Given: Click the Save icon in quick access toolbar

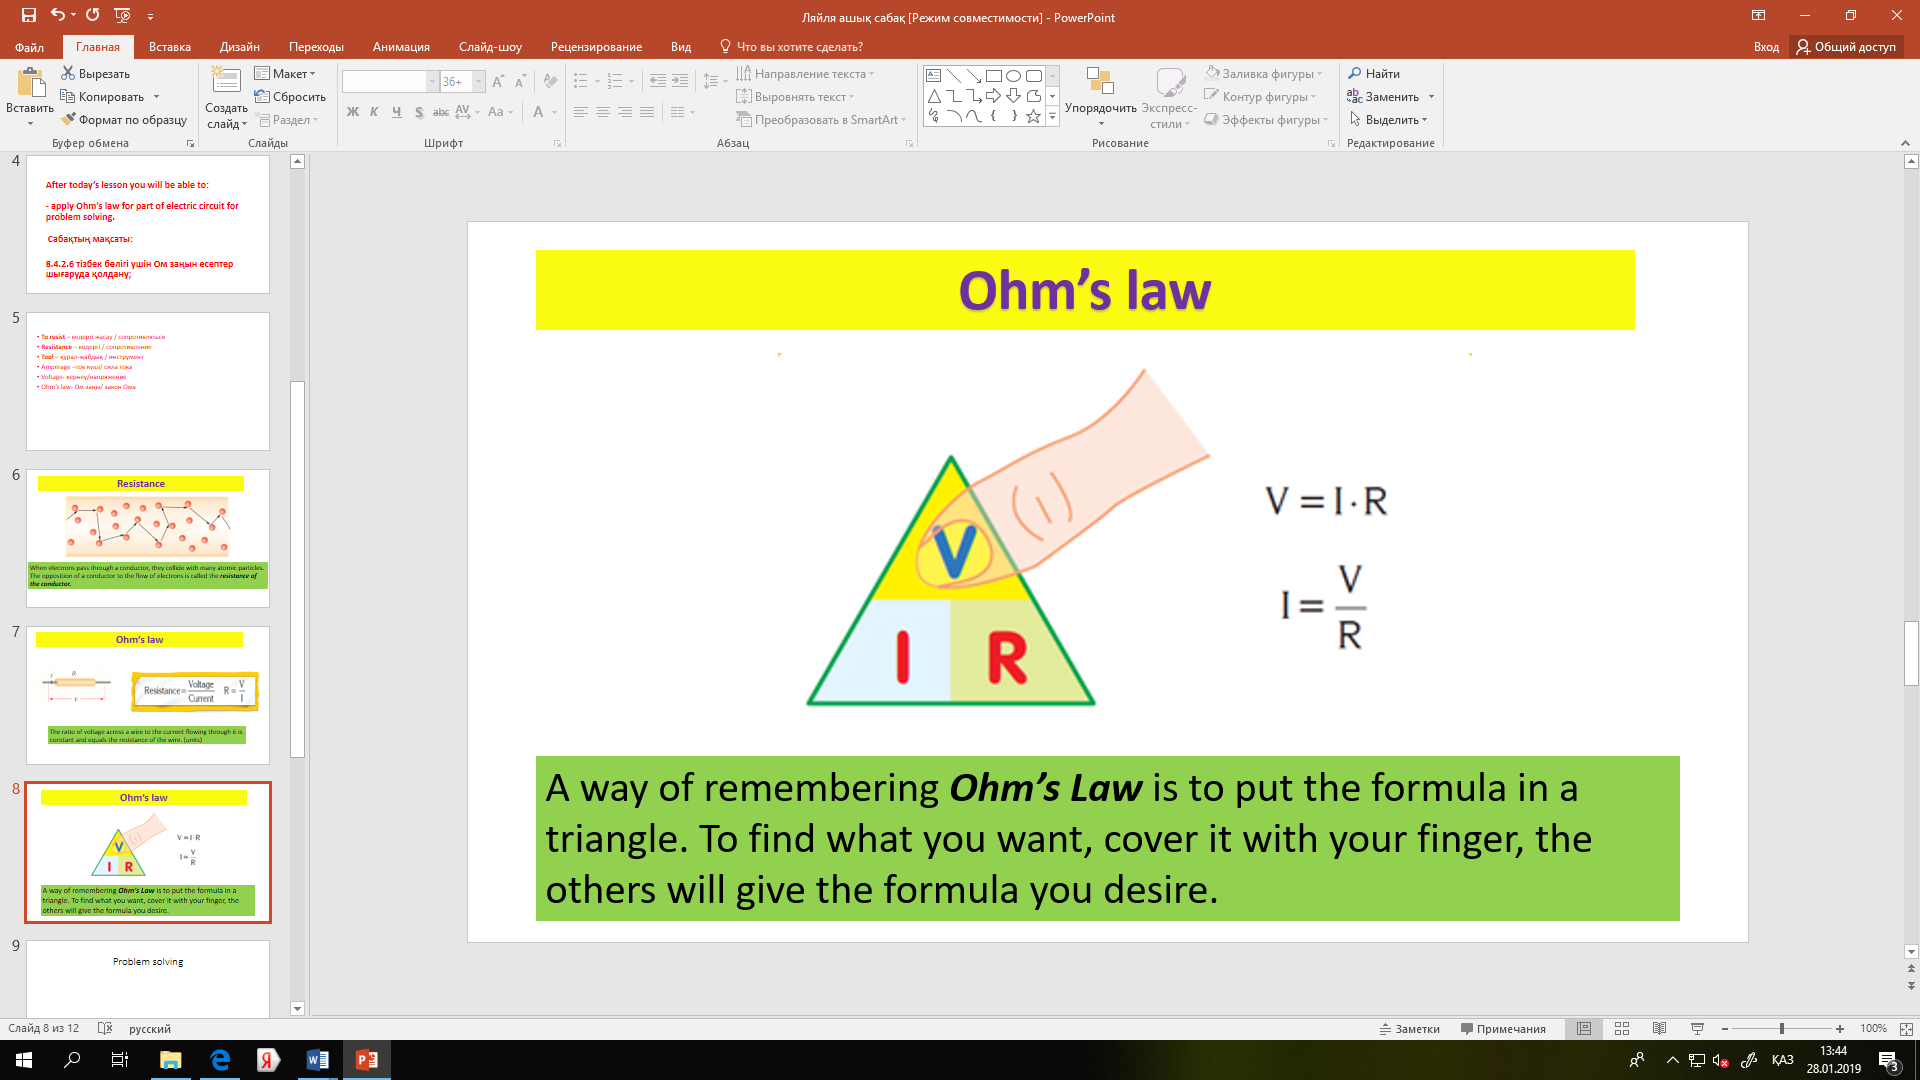Looking at the screenshot, I should (28, 16).
